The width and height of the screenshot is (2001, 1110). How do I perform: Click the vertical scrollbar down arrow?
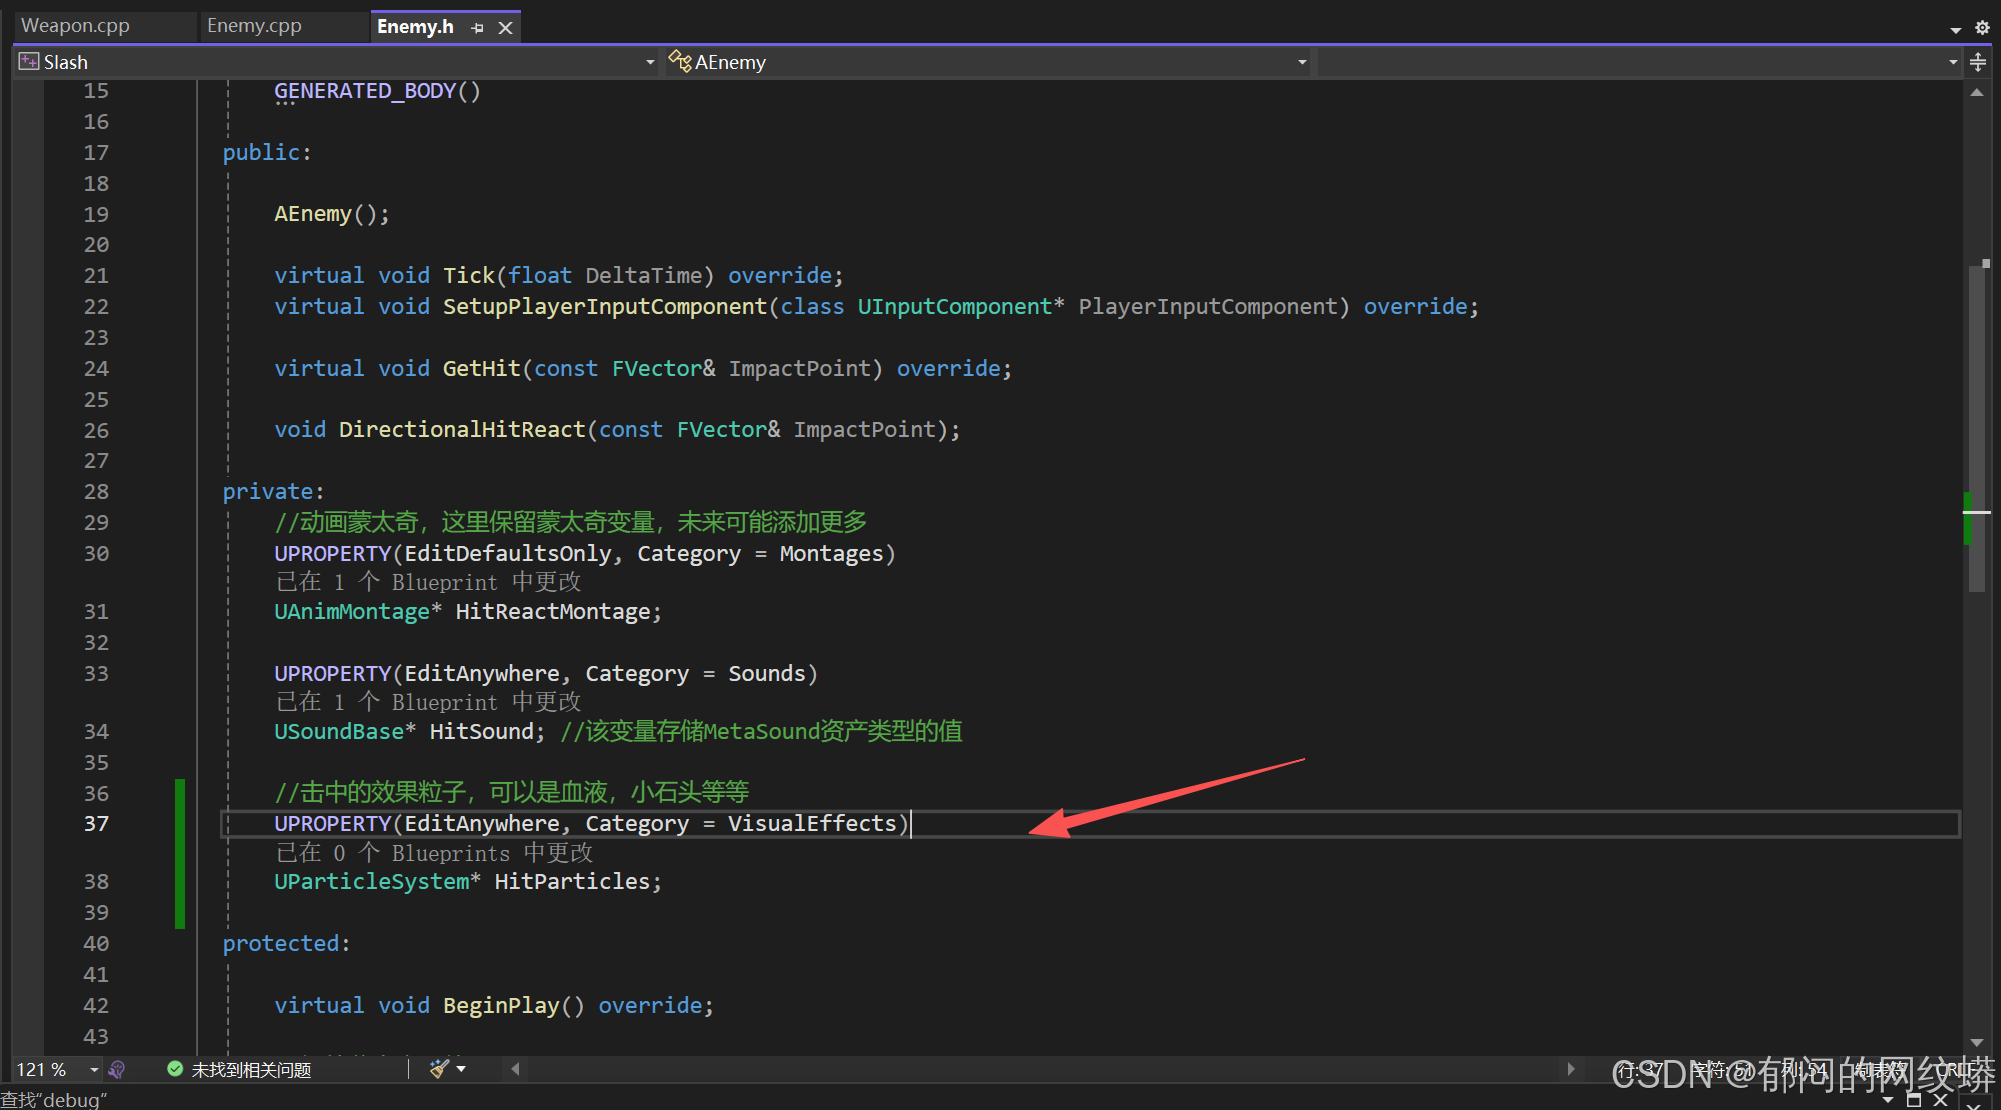point(1976,1042)
